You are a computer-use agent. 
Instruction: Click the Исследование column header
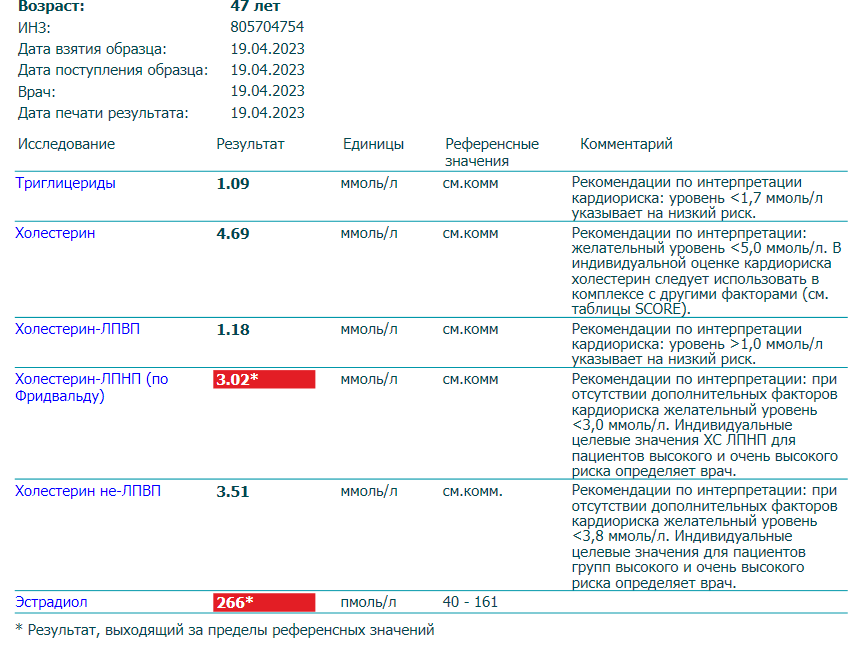(66, 144)
